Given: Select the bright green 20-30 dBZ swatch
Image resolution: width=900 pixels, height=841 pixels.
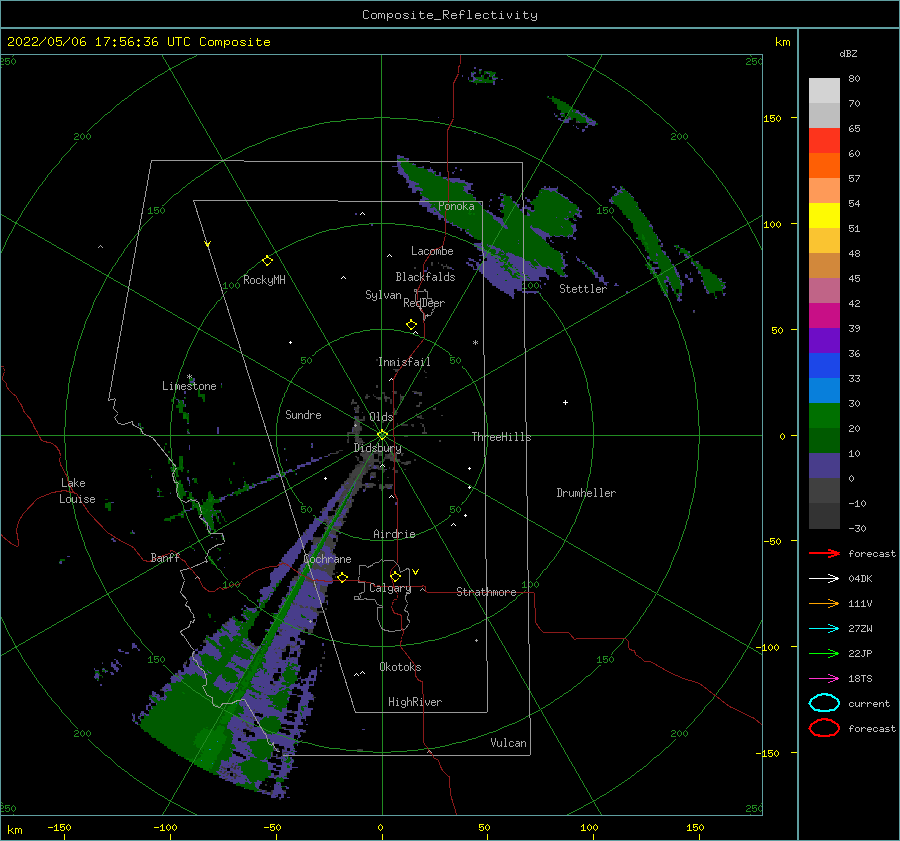Looking at the screenshot, I should tap(824, 416).
